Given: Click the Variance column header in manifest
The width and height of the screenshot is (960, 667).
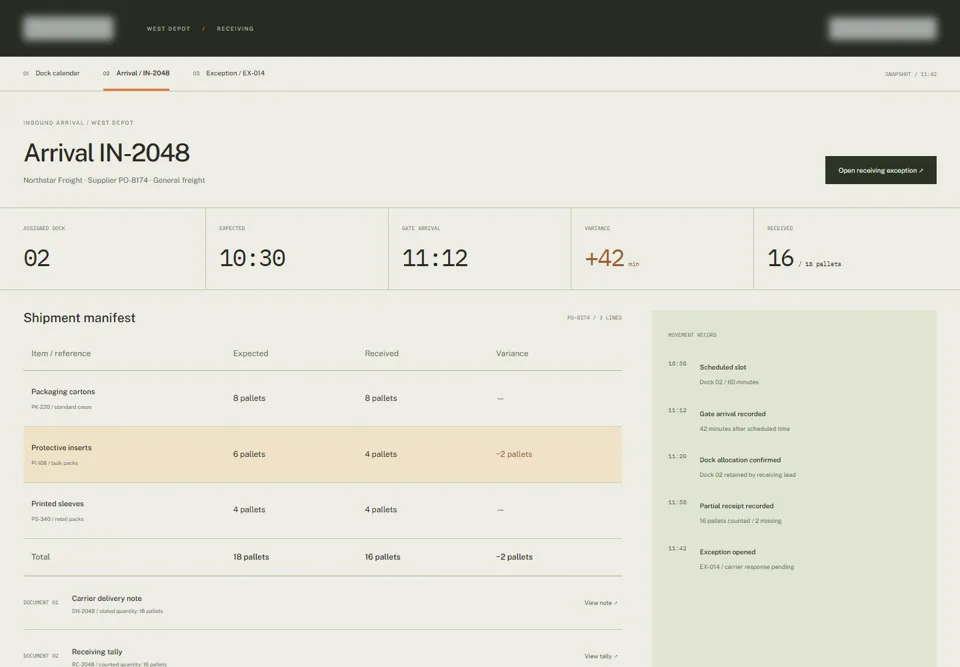Looking at the screenshot, I should pyautogui.click(x=512, y=353).
